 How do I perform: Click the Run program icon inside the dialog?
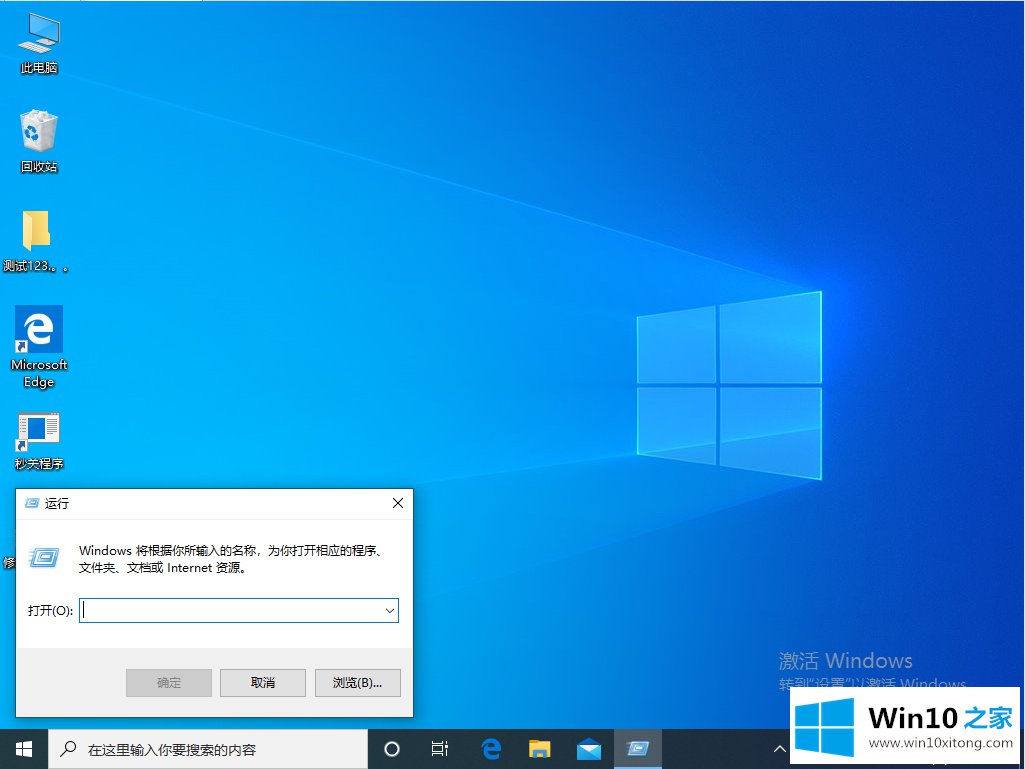[x=44, y=558]
